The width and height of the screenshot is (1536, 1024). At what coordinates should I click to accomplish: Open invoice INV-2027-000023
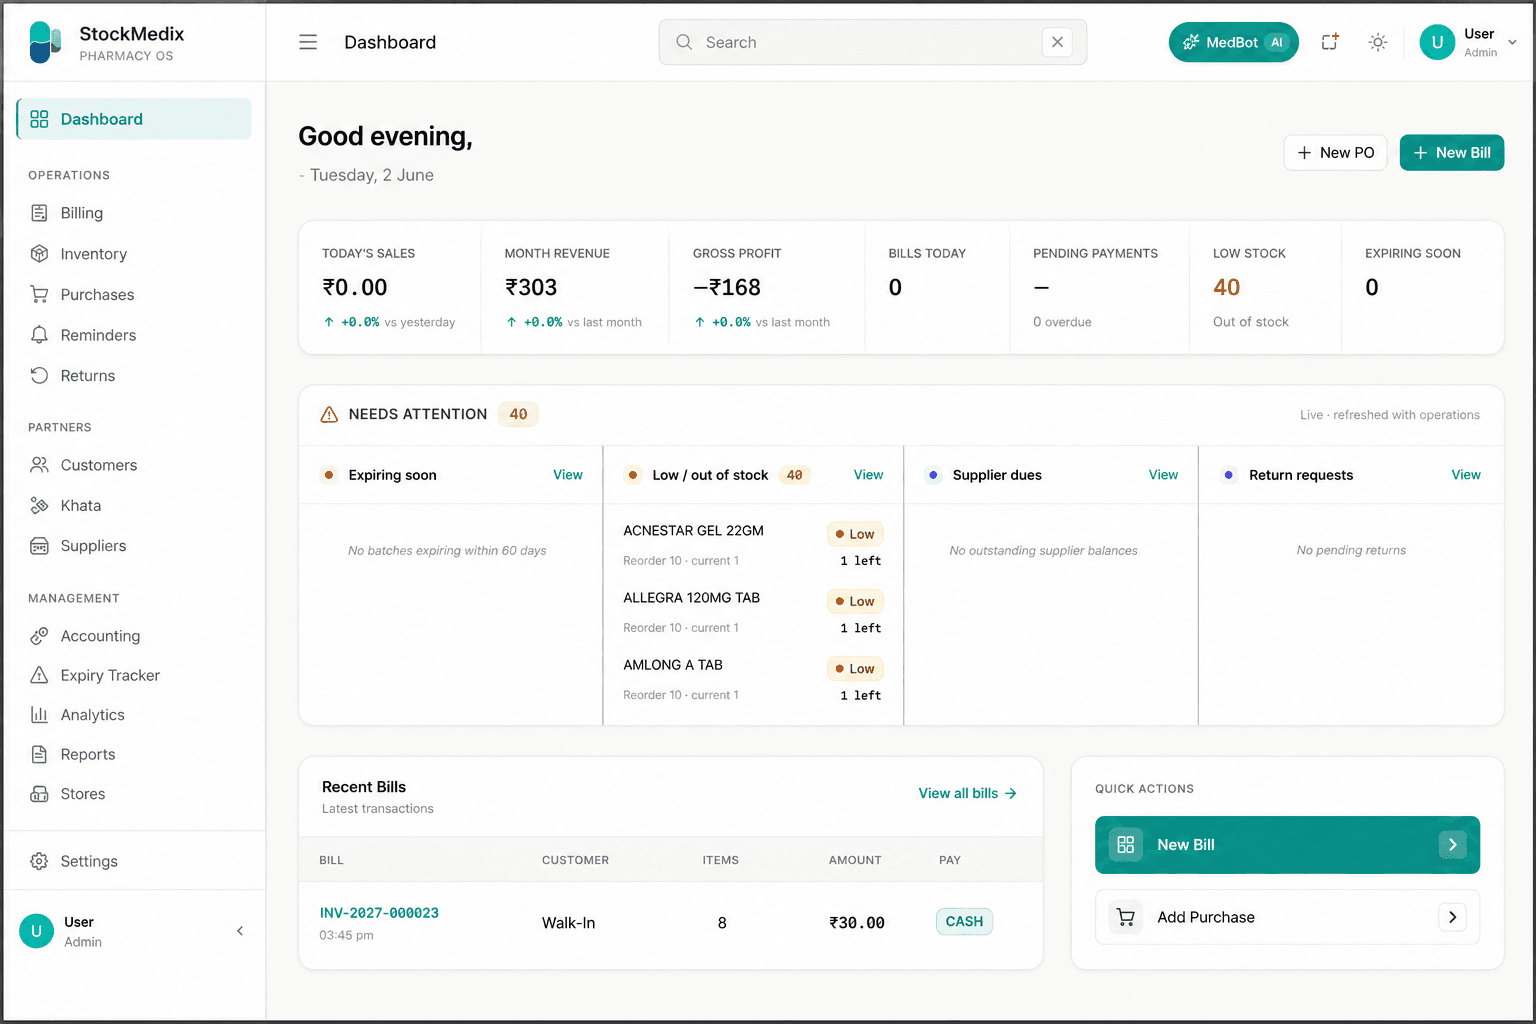click(x=379, y=913)
